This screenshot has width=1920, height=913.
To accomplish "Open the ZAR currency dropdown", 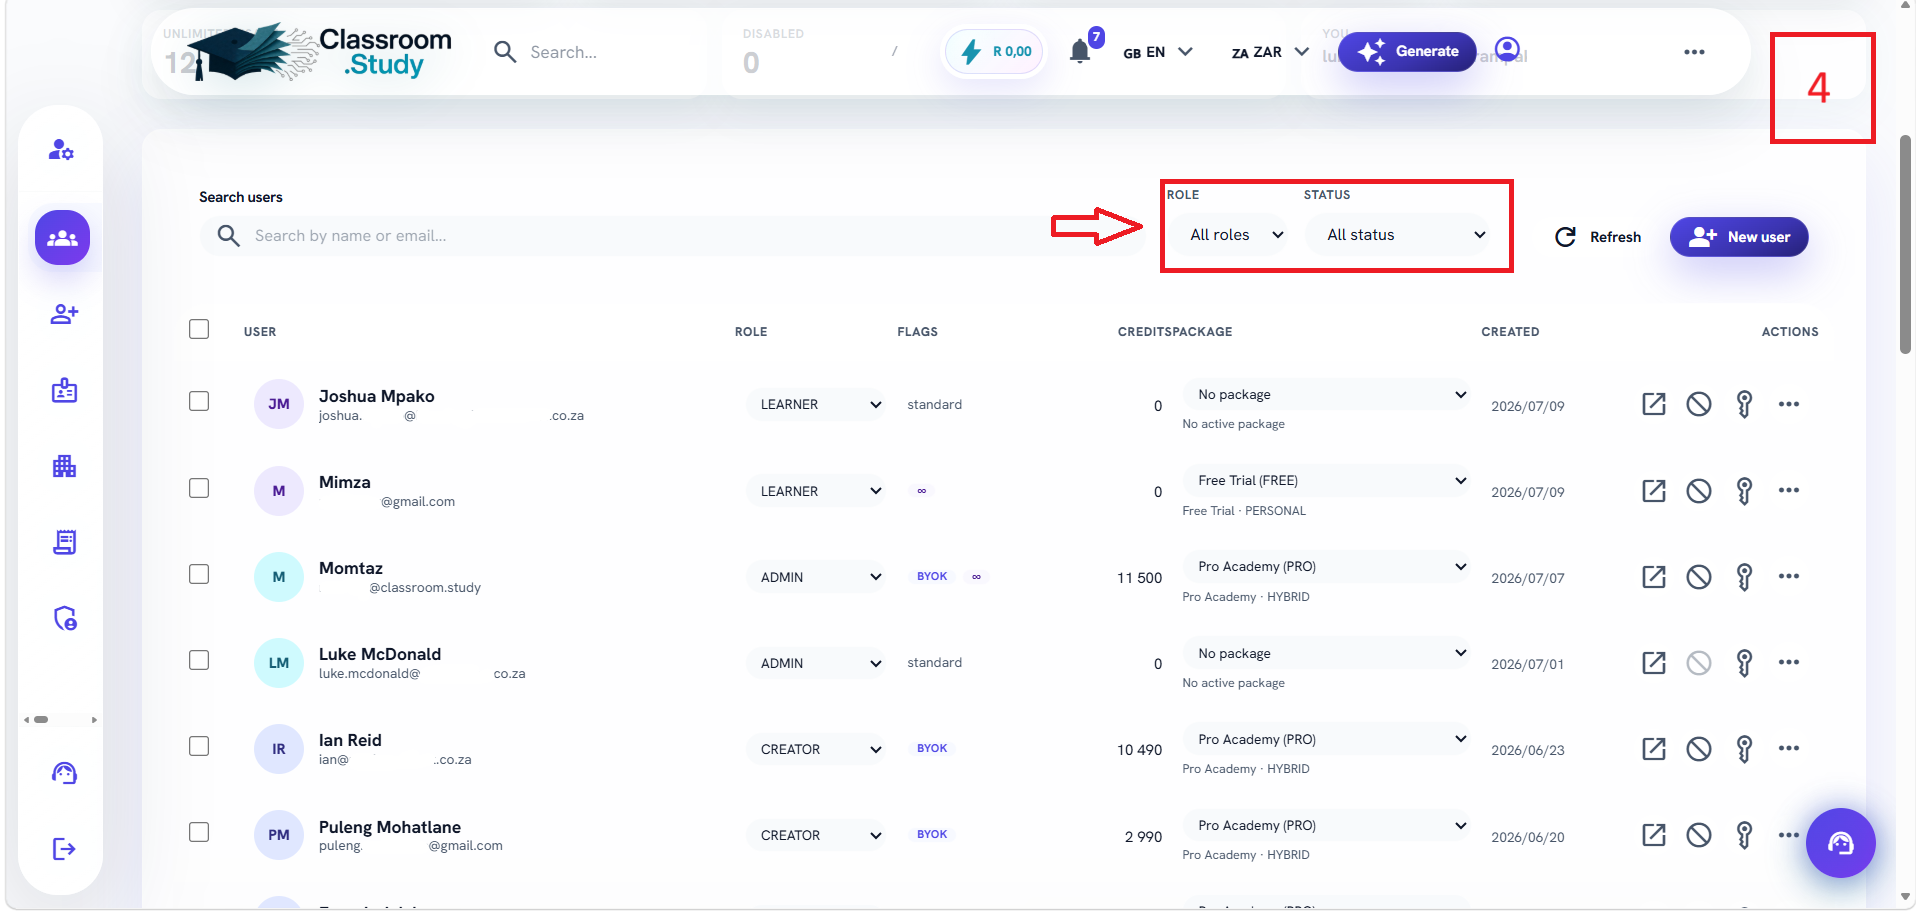I will pyautogui.click(x=1270, y=52).
